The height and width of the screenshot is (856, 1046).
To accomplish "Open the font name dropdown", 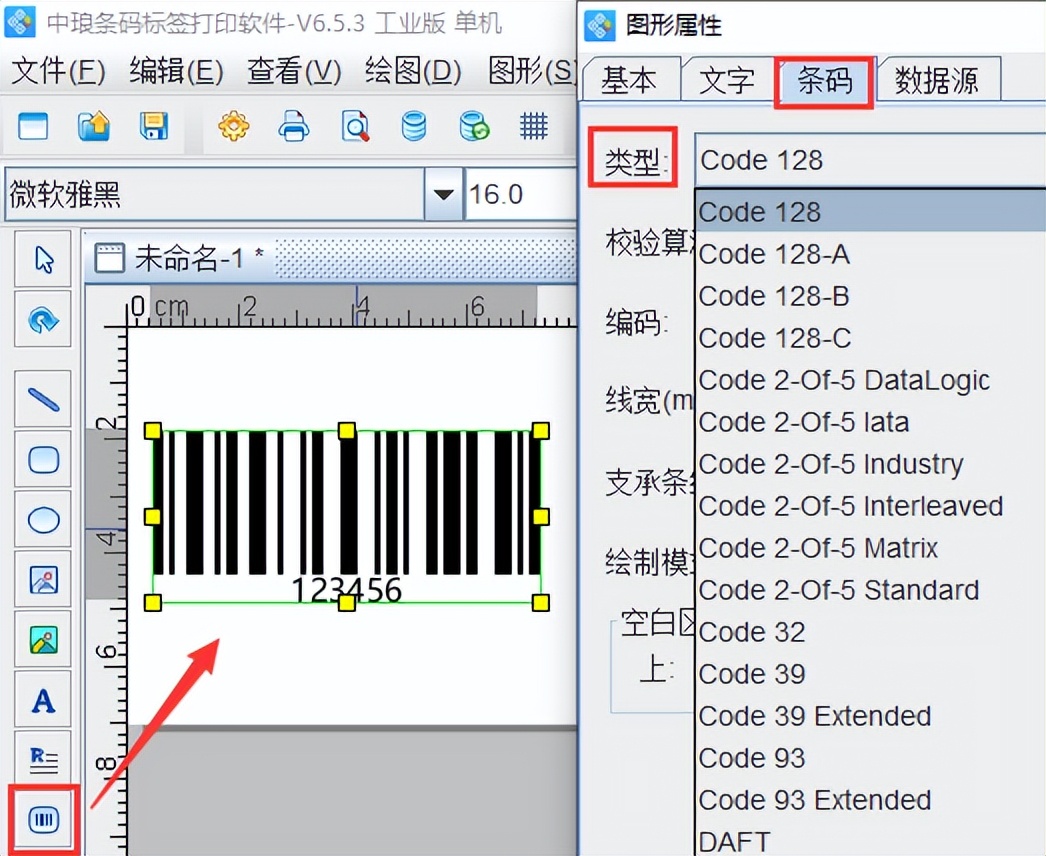I will click(441, 194).
